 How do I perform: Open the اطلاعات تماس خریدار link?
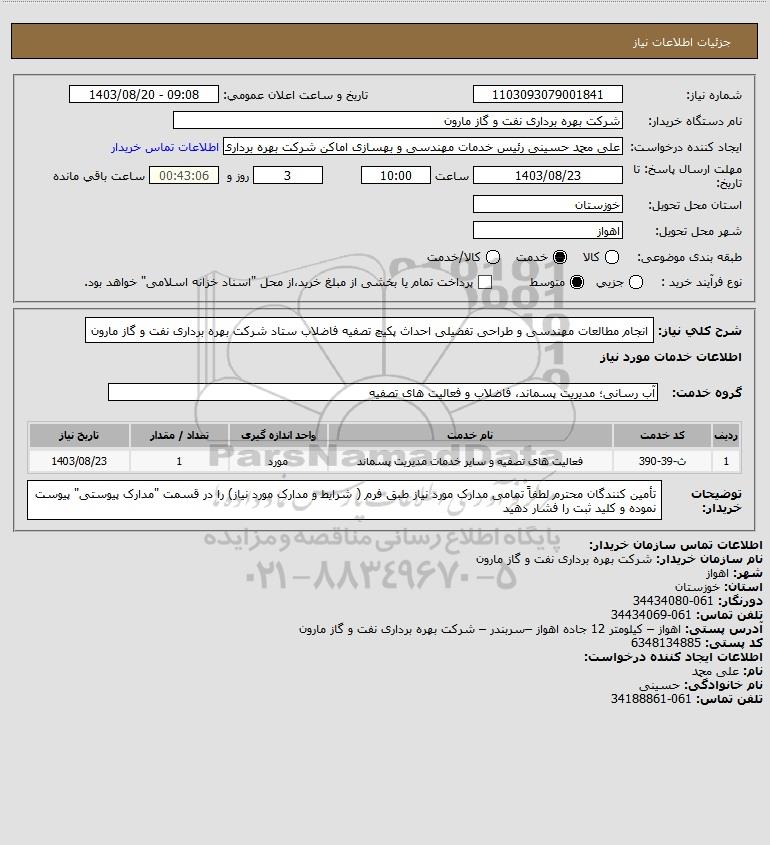coord(165,147)
